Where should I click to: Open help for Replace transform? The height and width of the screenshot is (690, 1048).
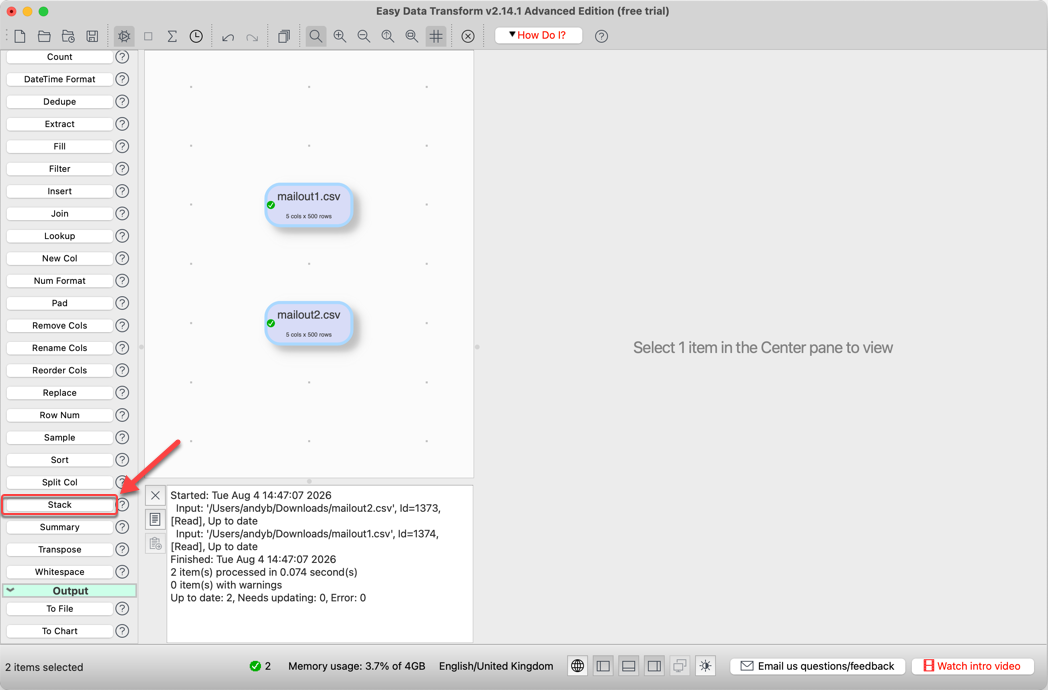122,392
